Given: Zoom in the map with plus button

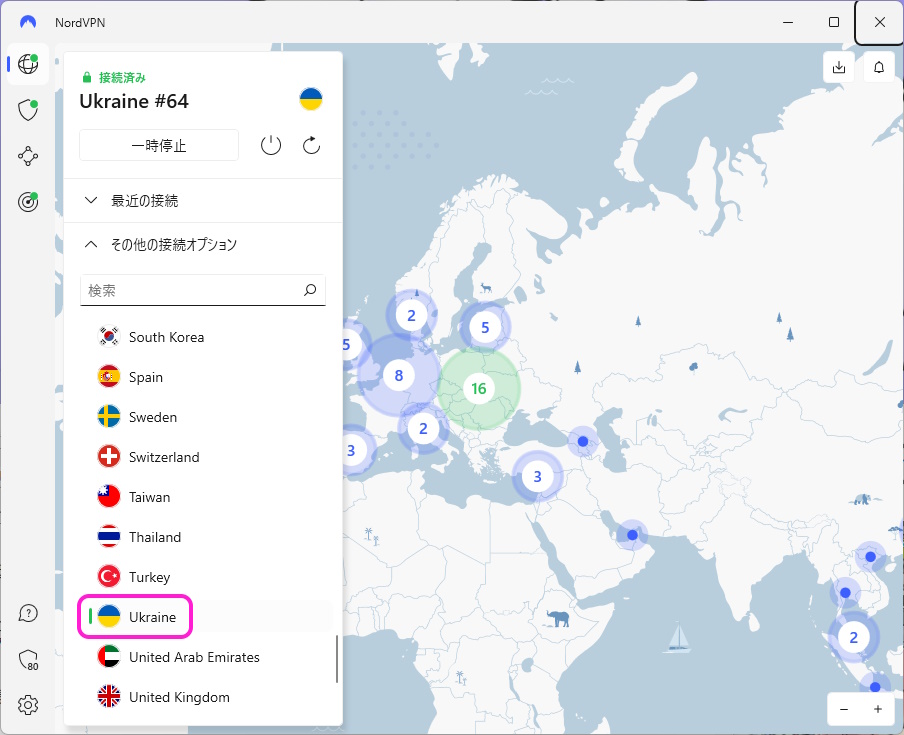Looking at the screenshot, I should (877, 709).
